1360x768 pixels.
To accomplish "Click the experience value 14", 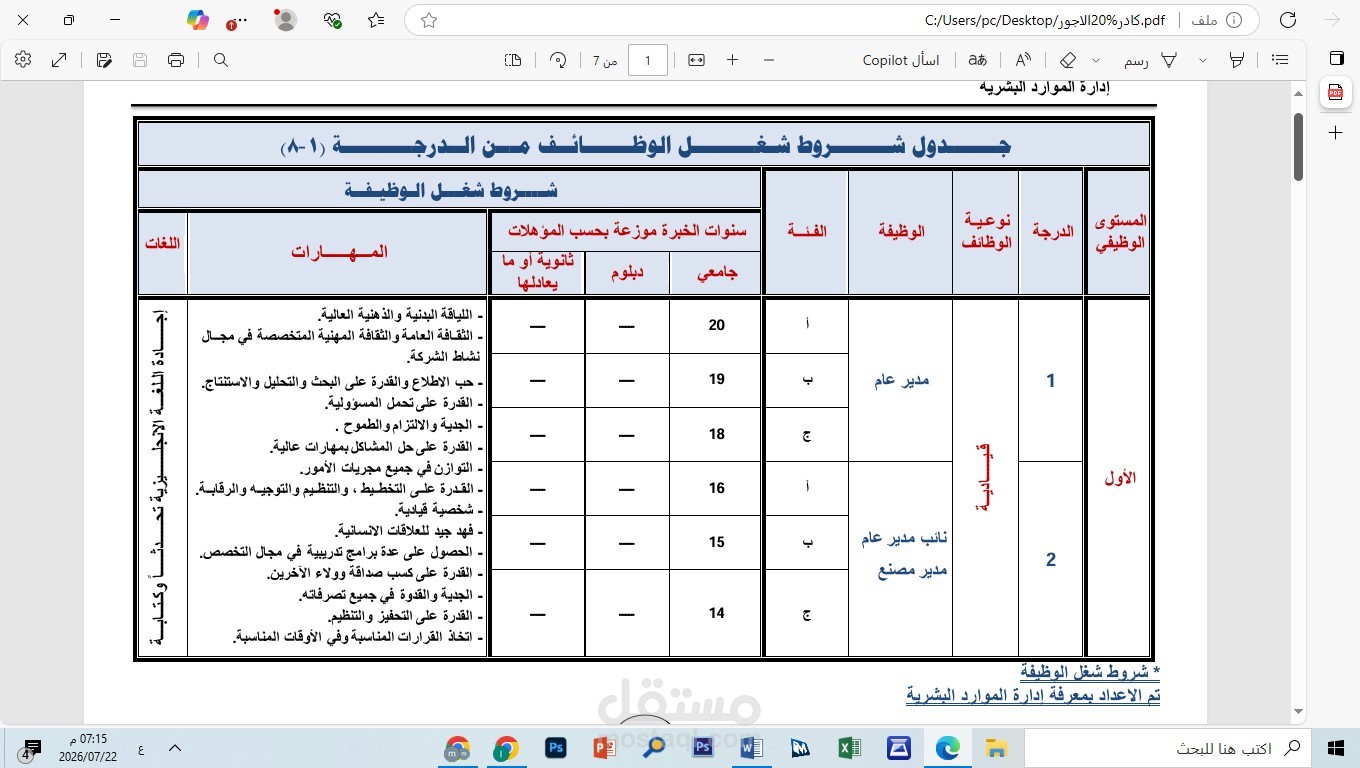I will click(716, 613).
